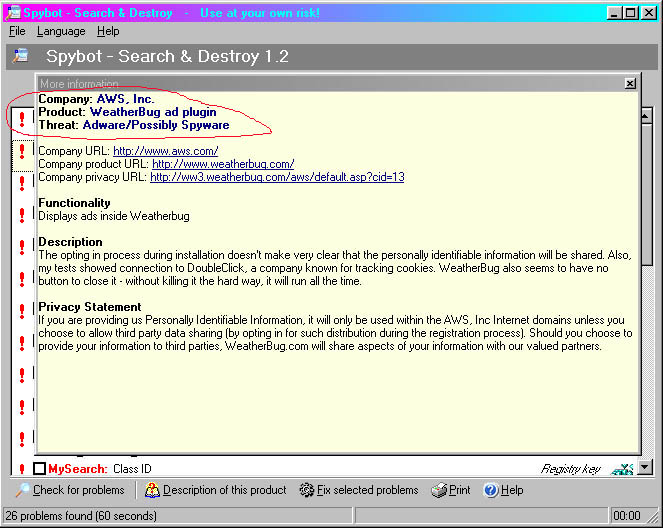The width and height of the screenshot is (663, 528).
Task: Open the company privacy URL link
Action: (277, 177)
